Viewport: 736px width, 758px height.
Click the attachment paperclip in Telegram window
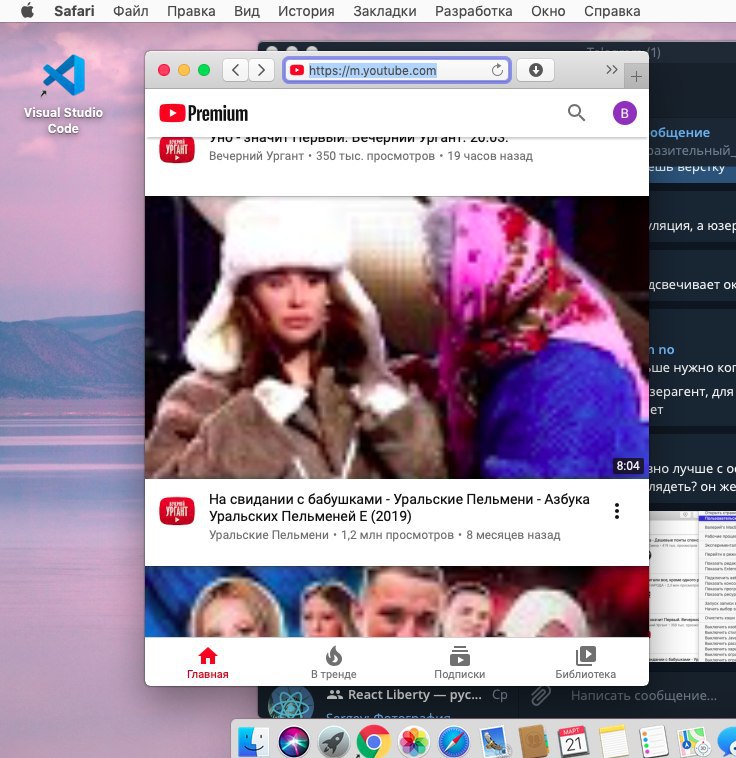click(x=541, y=695)
